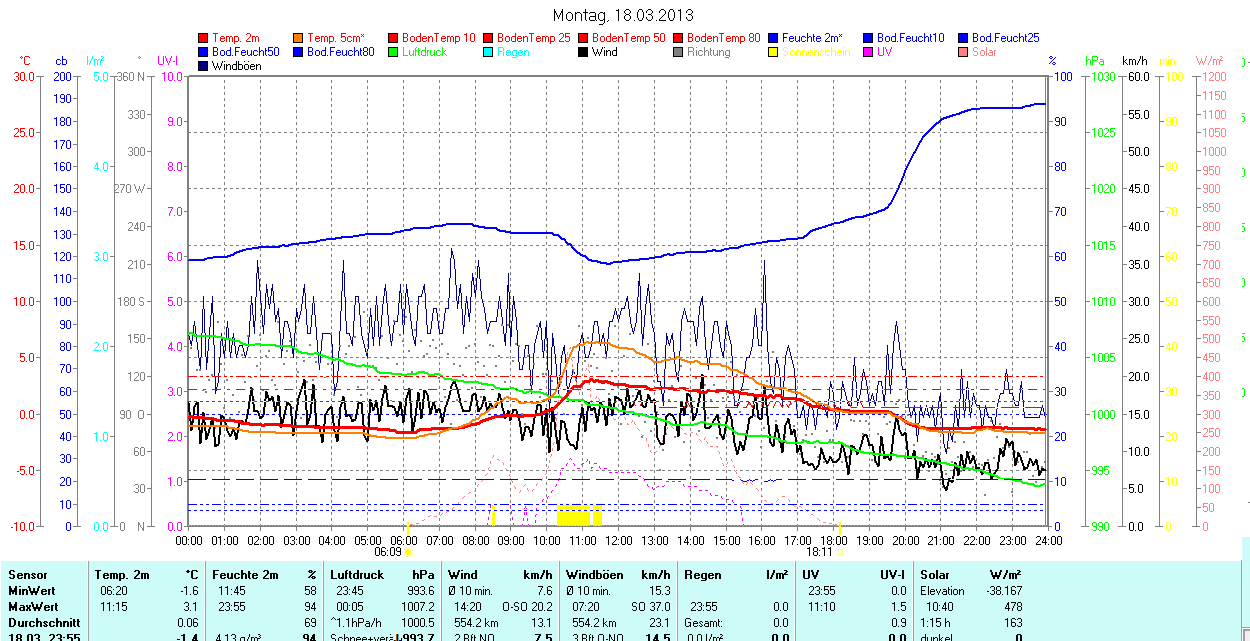The width and height of the screenshot is (1250, 641).
Task: Click the yellow Sonnenschein legend square
Action: (x=774, y=52)
